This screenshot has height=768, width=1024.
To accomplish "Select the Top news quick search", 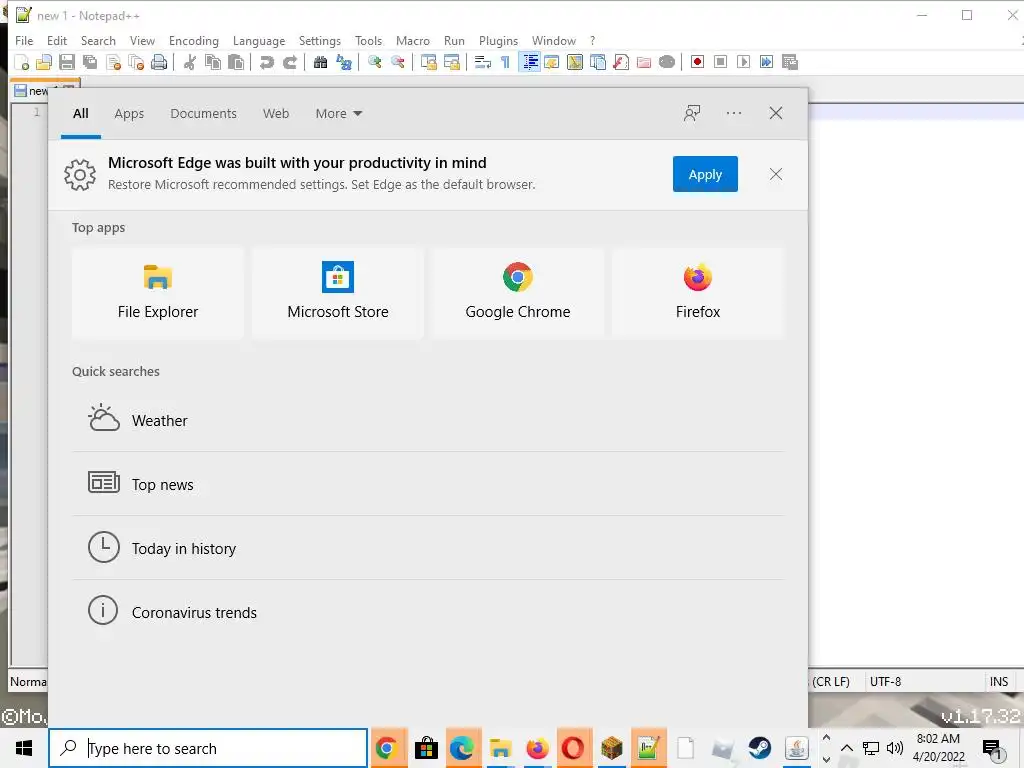I will pos(428,484).
